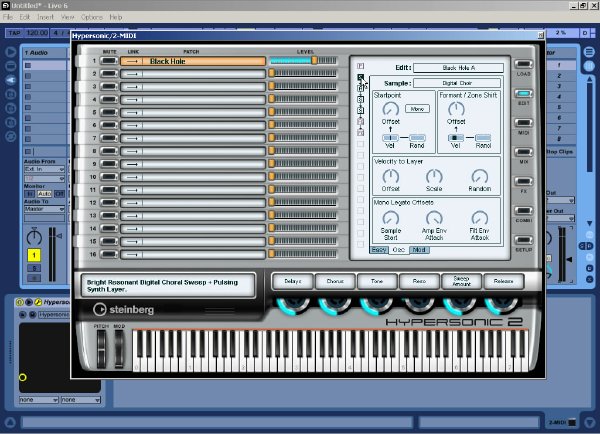This screenshot has height=434, width=600.
Task: Click the Tone label button
Action: point(377,281)
